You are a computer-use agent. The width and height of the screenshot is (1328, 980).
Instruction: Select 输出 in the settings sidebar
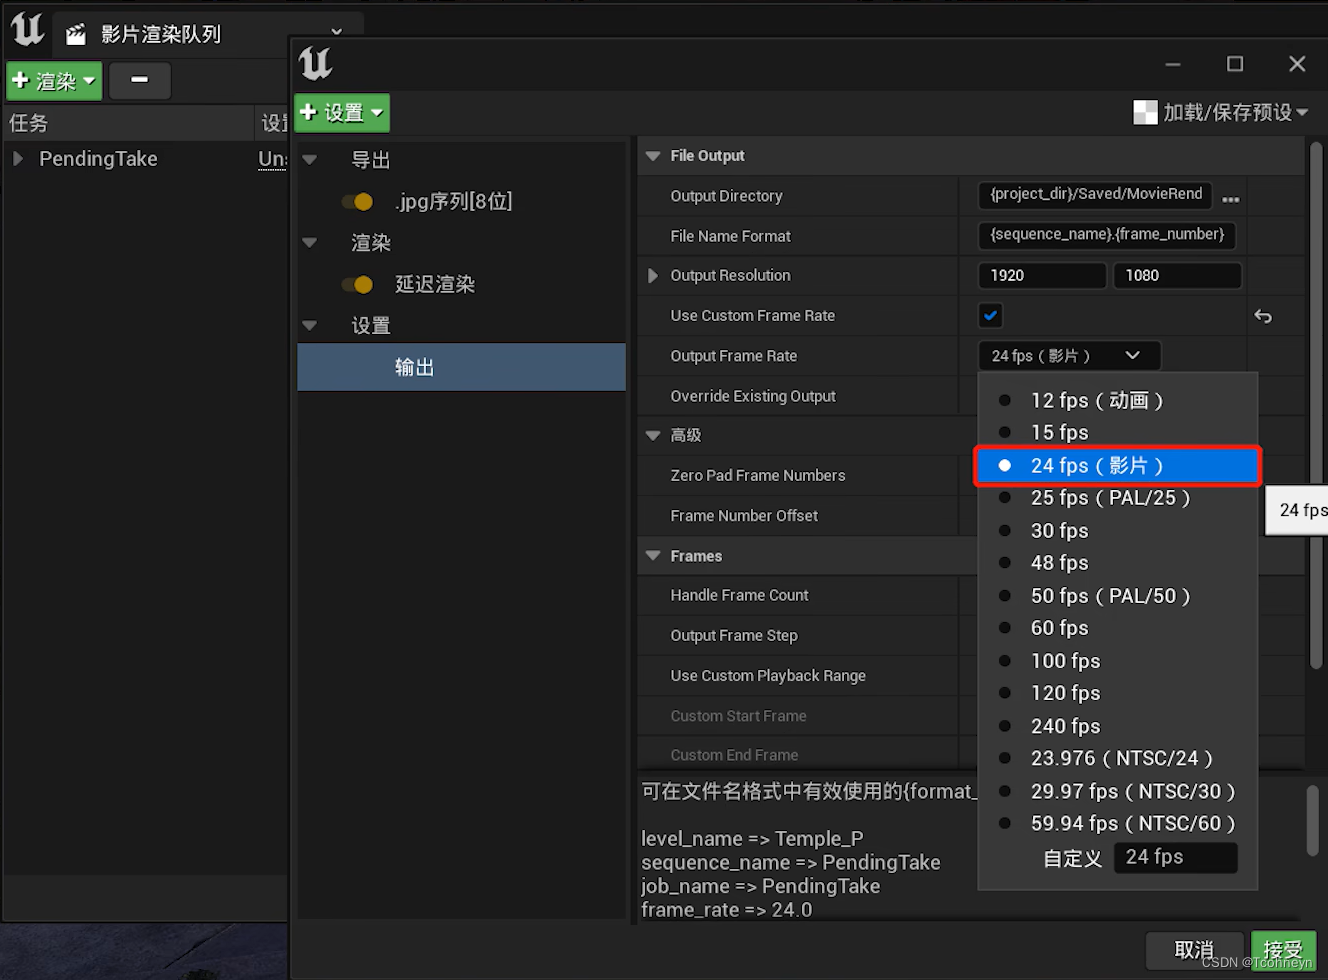click(x=414, y=367)
